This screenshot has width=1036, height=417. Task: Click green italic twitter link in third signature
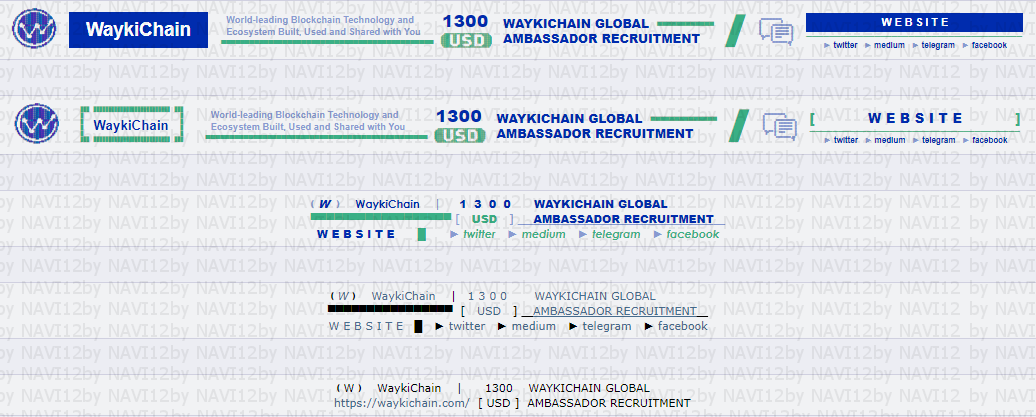(479, 234)
